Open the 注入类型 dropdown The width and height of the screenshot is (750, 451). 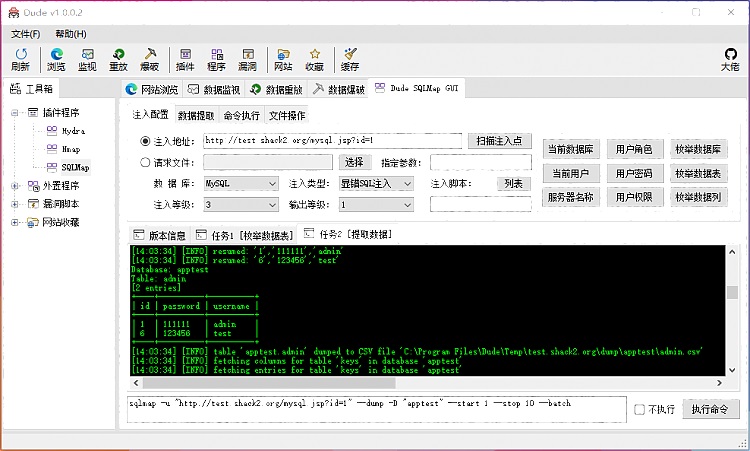(x=376, y=184)
